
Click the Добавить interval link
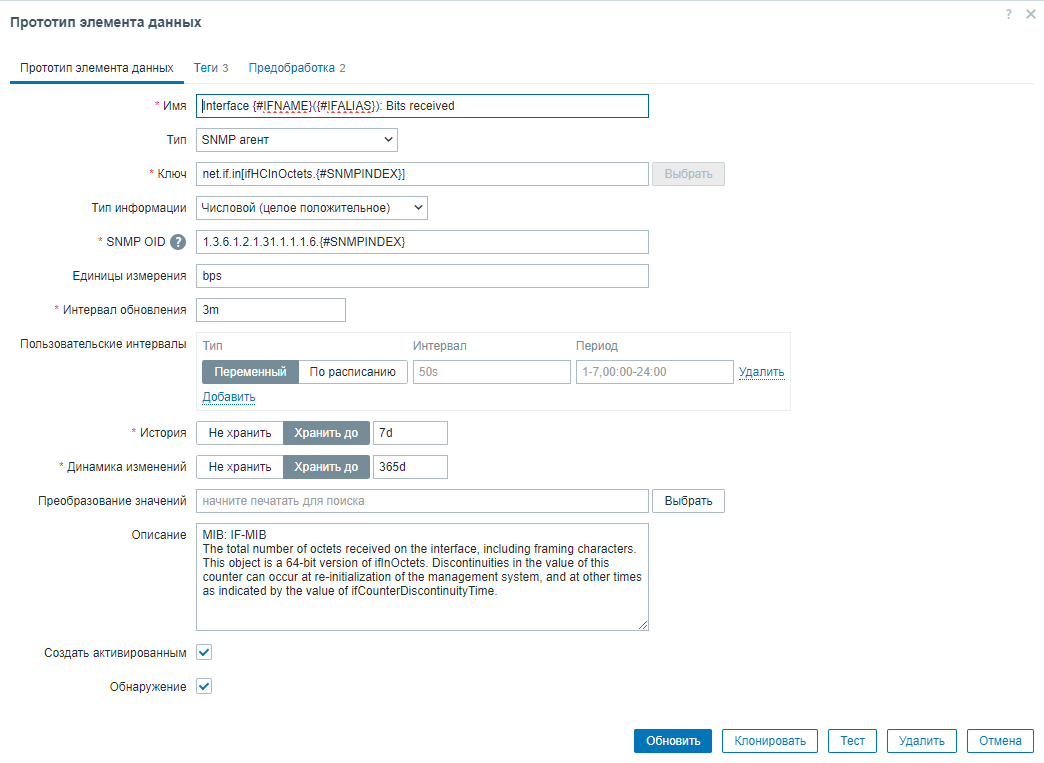[228, 397]
